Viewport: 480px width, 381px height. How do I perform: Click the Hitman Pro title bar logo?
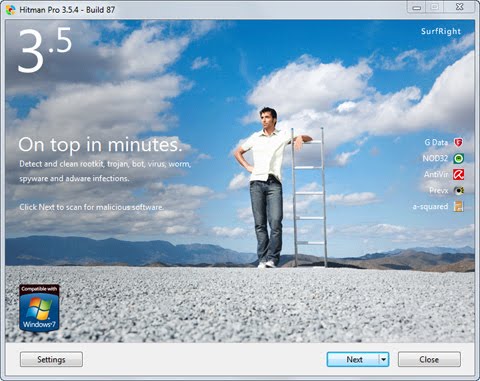[11, 10]
